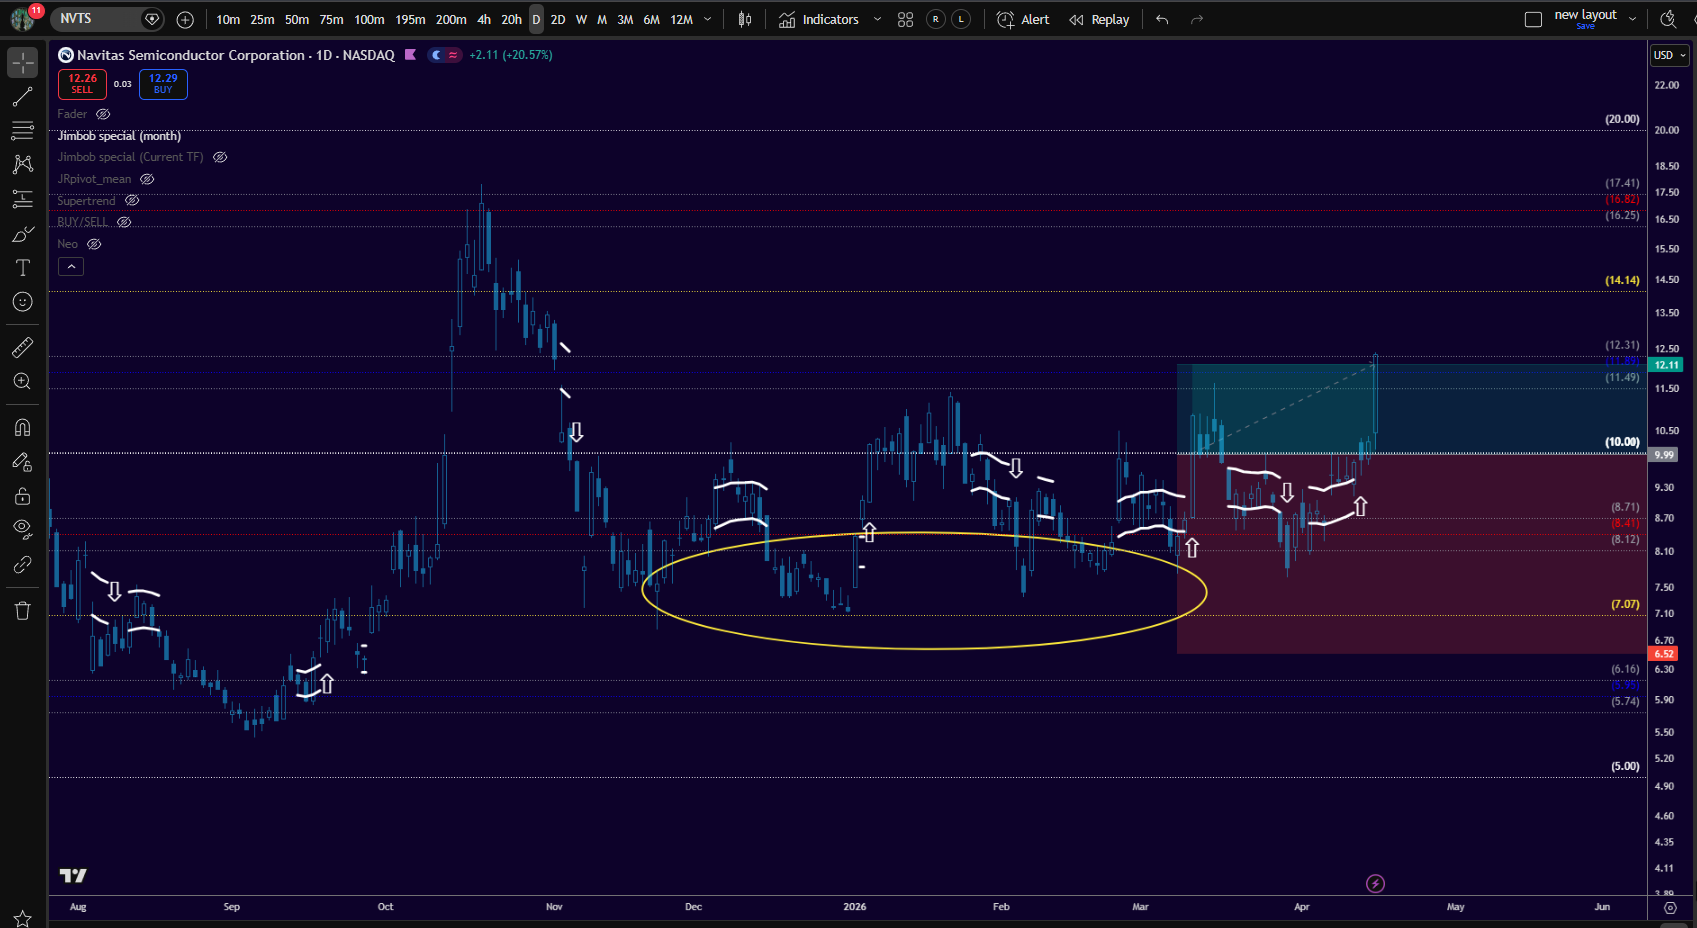
Task: Select the W weekly timeframe
Action: pyautogui.click(x=581, y=19)
